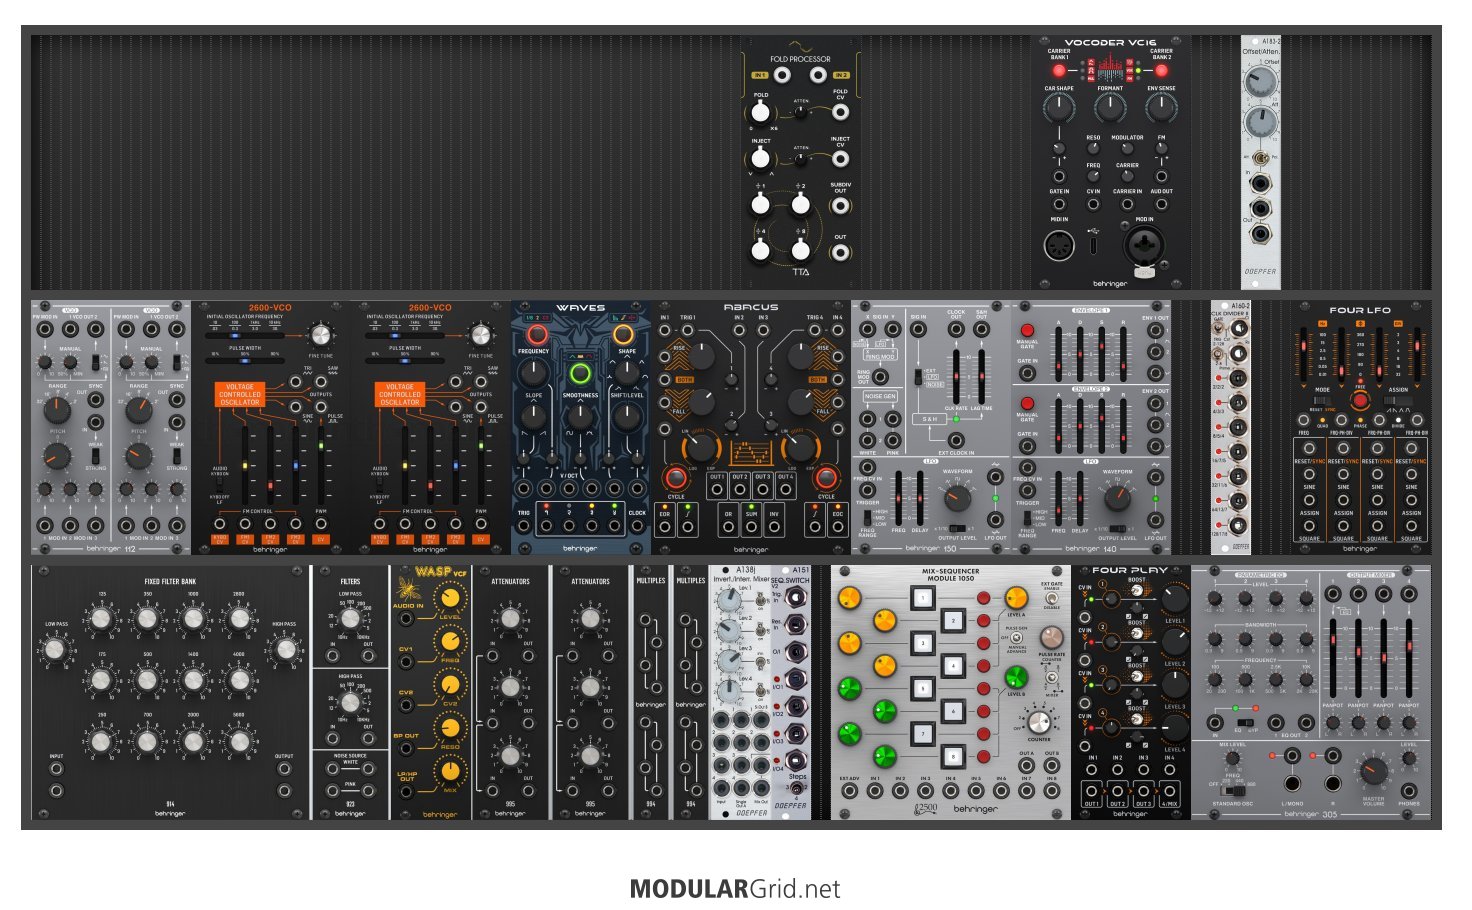Click the FOLD knob on Fold Processor

pyautogui.click(x=761, y=113)
